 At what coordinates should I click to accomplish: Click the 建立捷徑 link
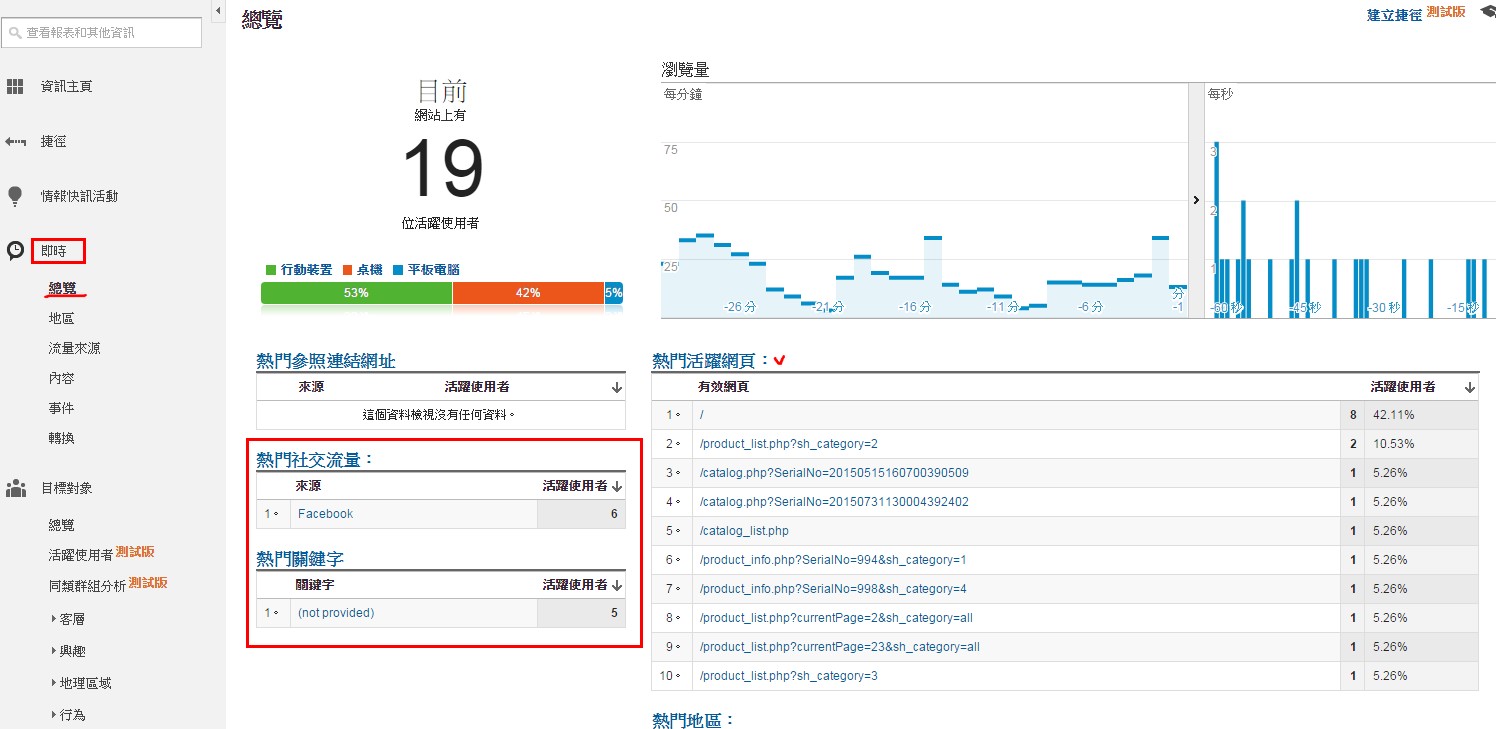[x=1394, y=15]
